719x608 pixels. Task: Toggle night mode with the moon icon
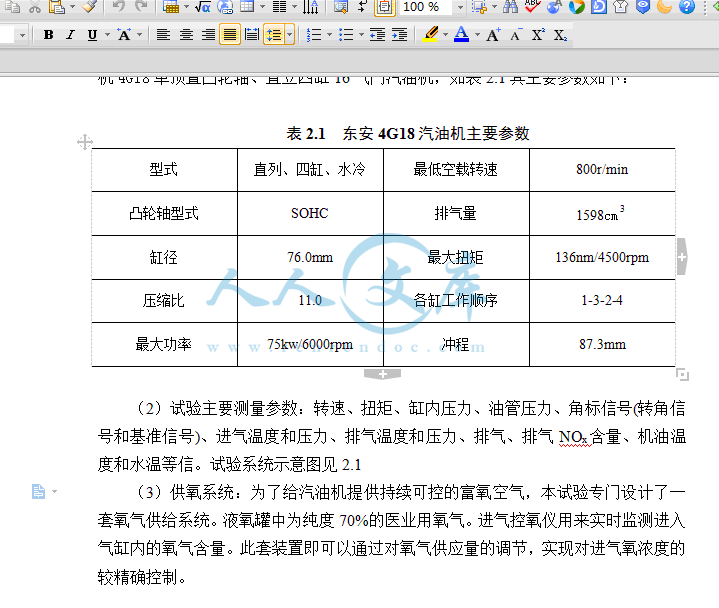[x=664, y=6]
